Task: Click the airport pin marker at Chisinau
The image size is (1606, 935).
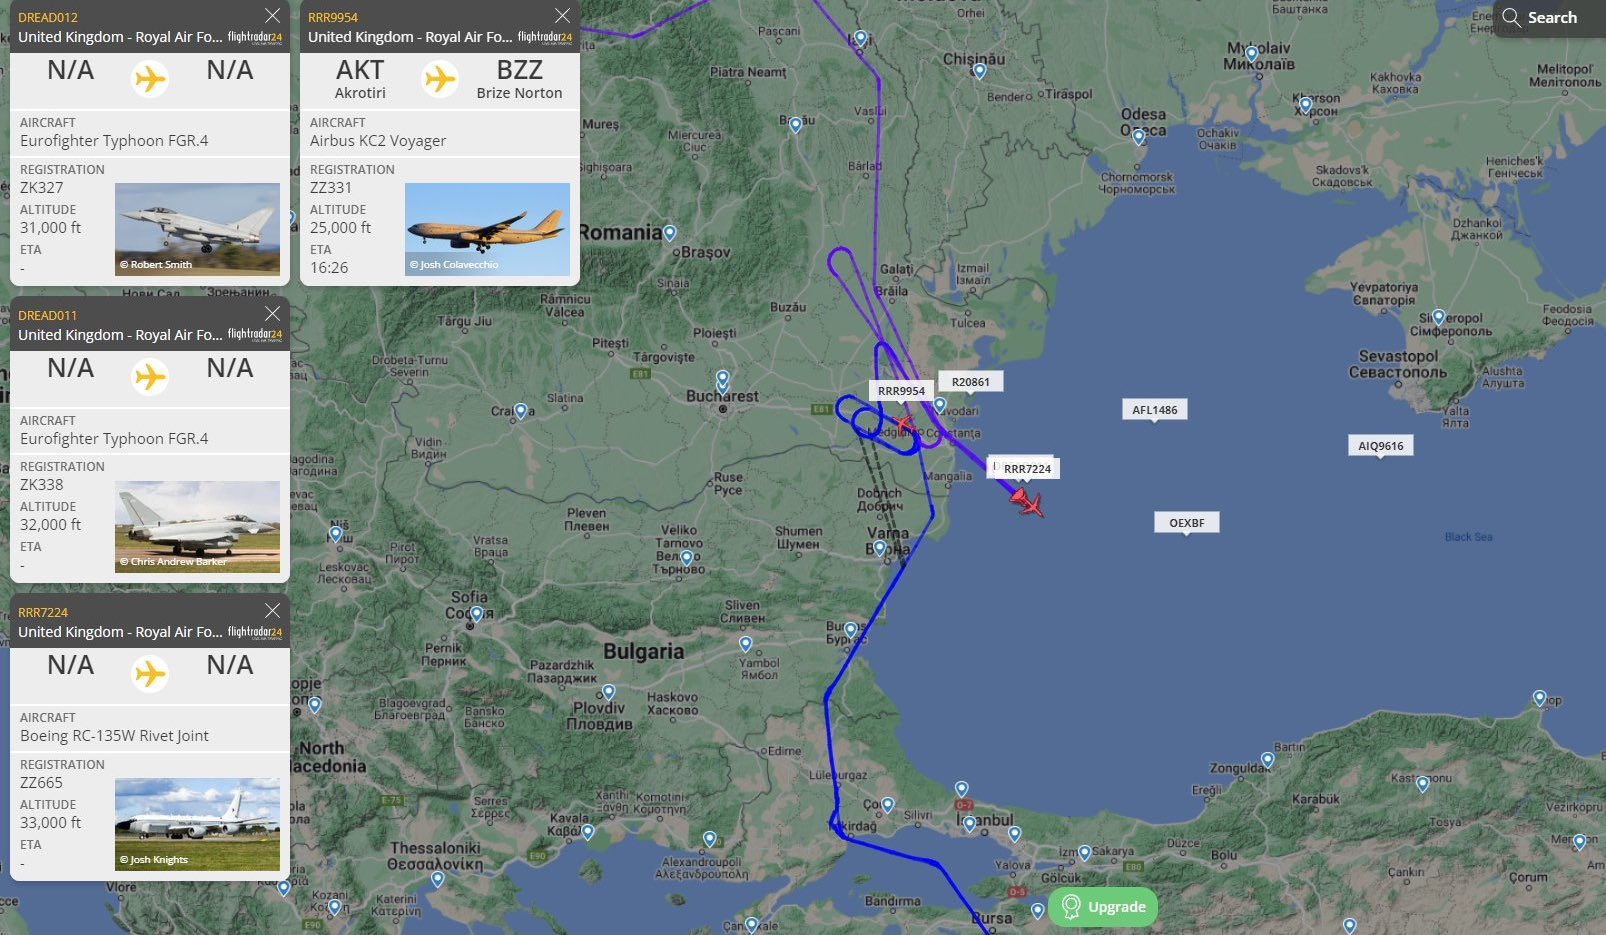Action: 980,71
